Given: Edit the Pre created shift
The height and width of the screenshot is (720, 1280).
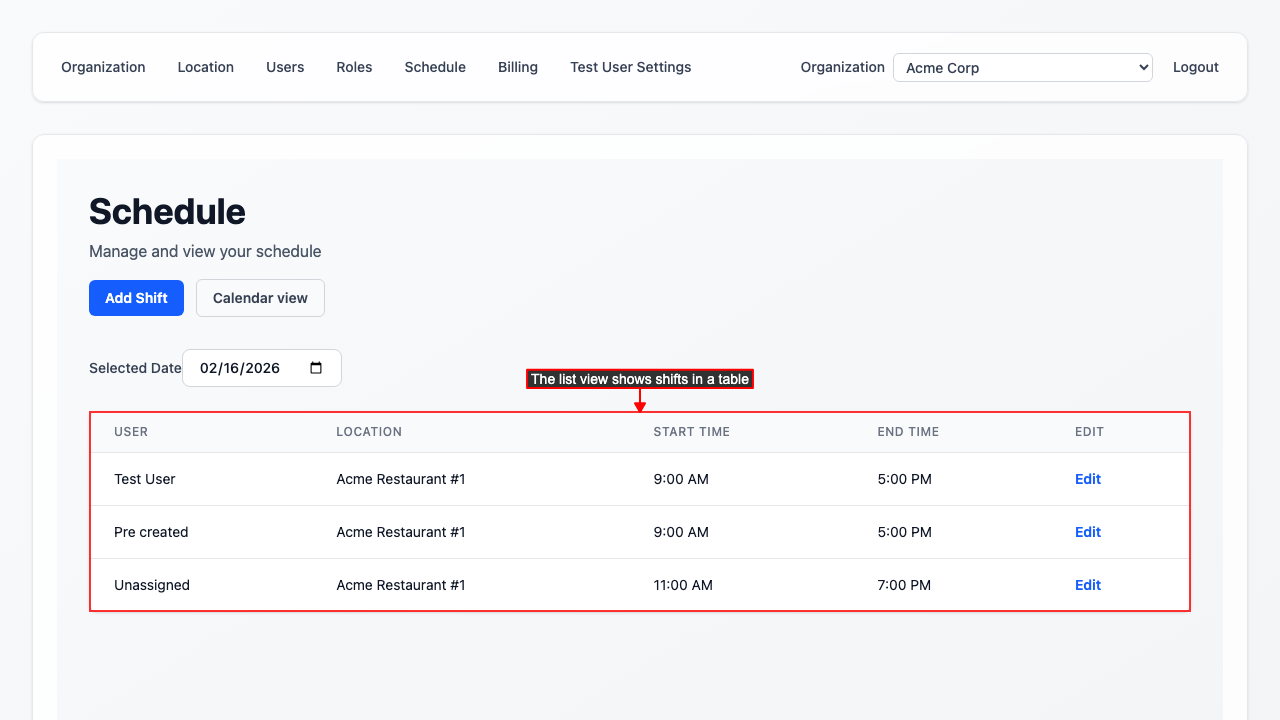Looking at the screenshot, I should (x=1087, y=532).
